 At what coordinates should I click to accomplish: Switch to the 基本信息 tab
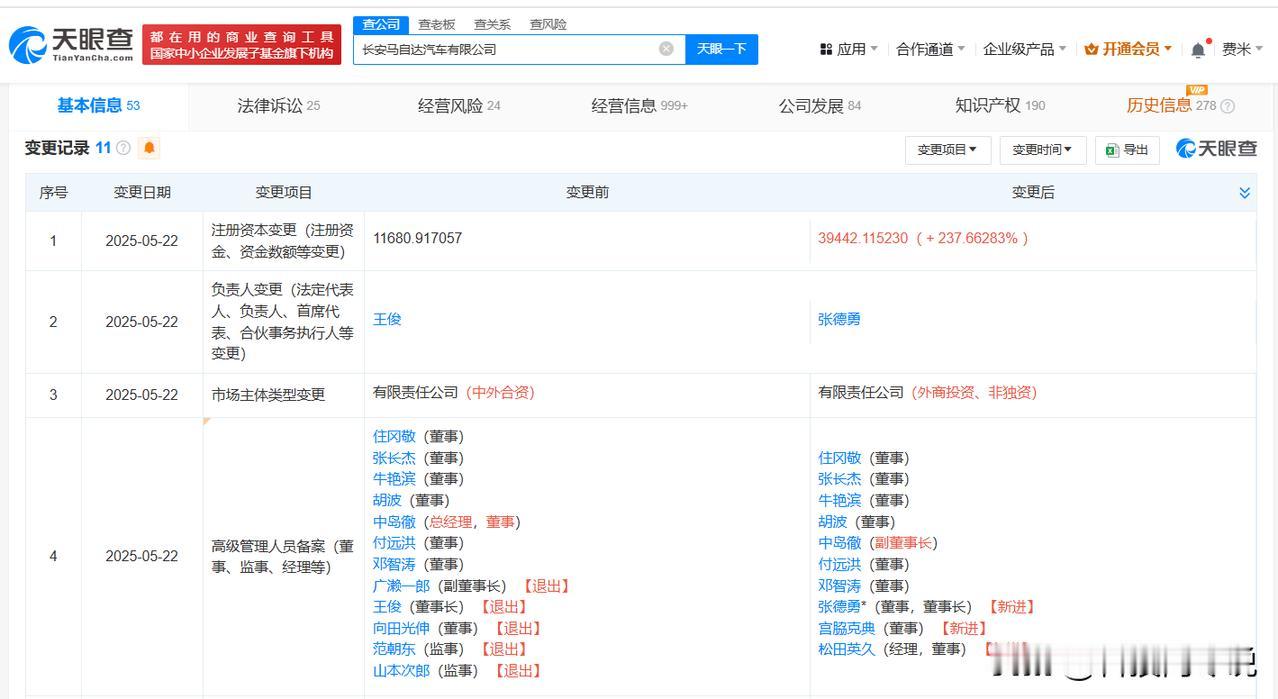click(x=98, y=105)
